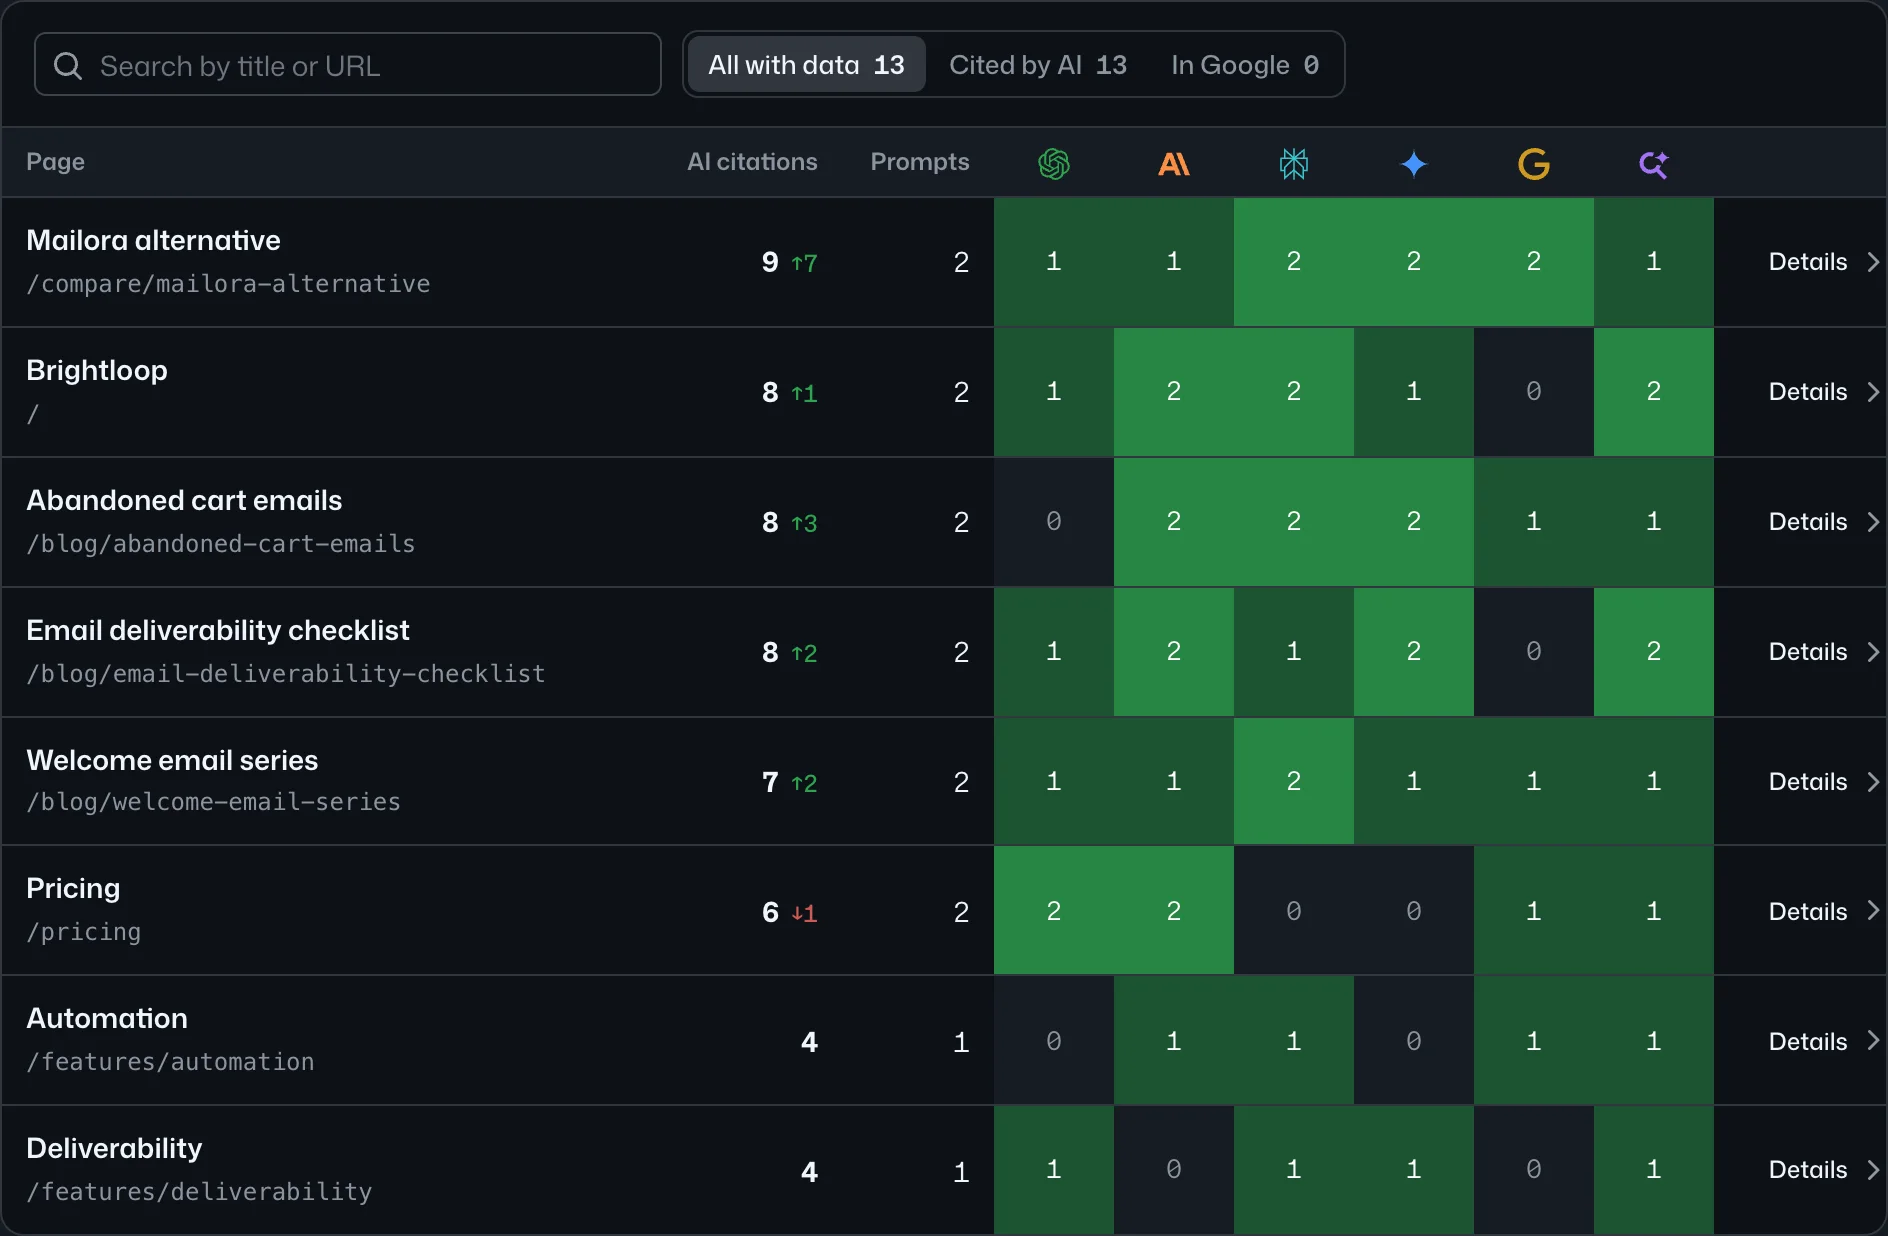Viewport: 1888px width, 1236px height.
Task: Click the Brightloop Google cell showing 0
Action: pos(1534,392)
